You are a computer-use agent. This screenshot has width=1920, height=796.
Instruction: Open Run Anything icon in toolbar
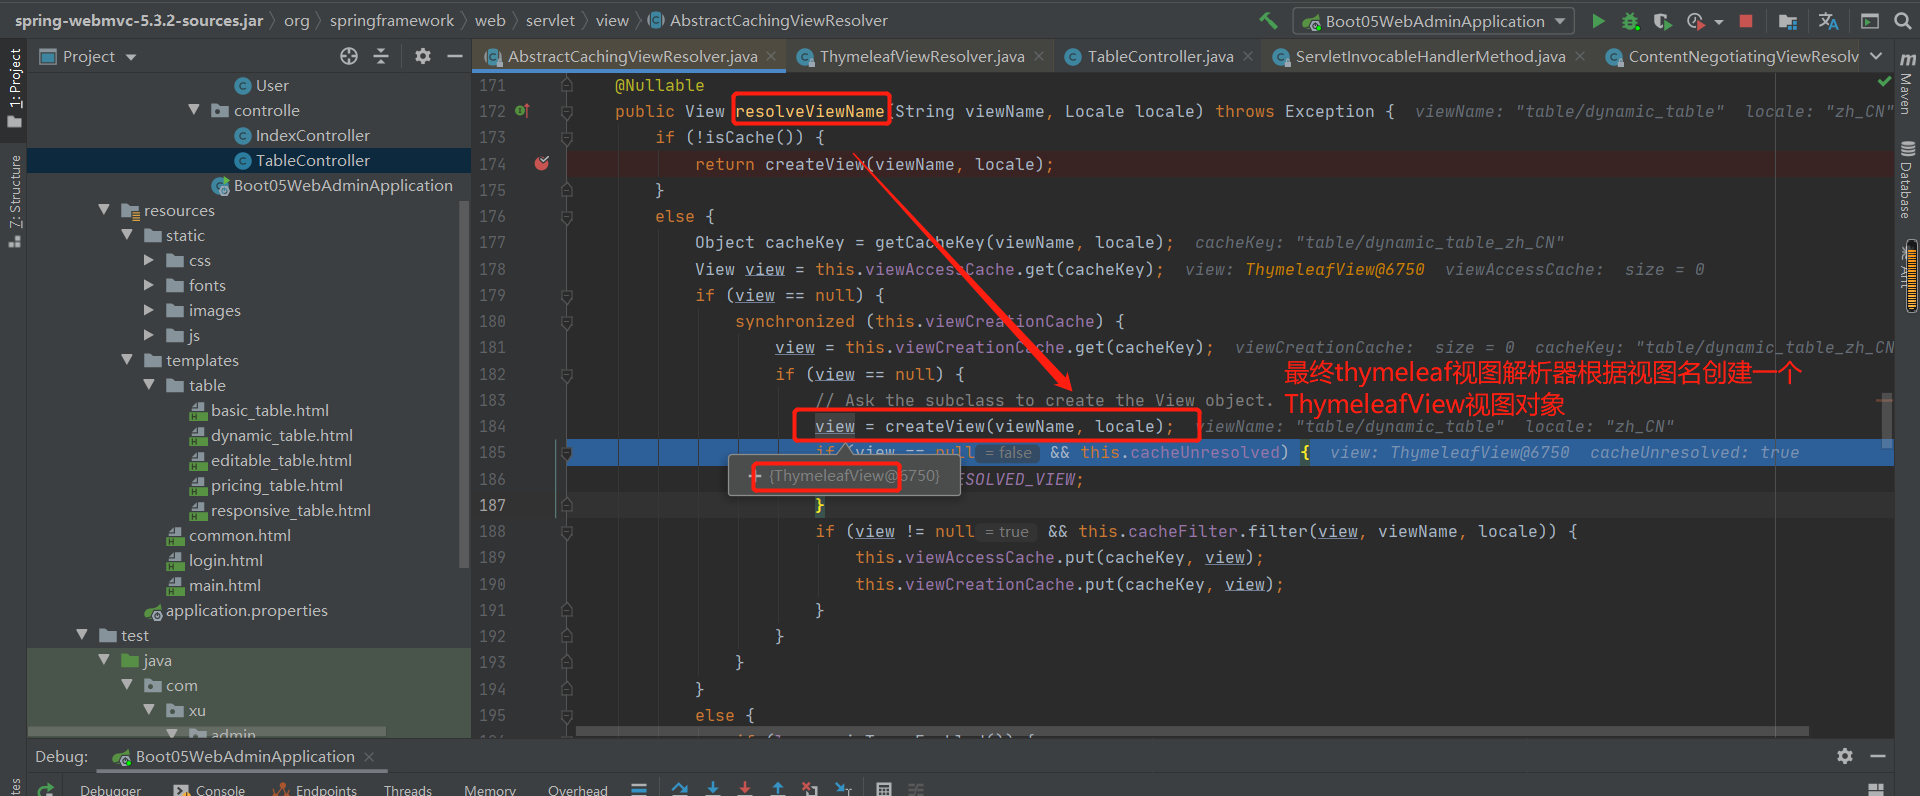click(x=1869, y=20)
